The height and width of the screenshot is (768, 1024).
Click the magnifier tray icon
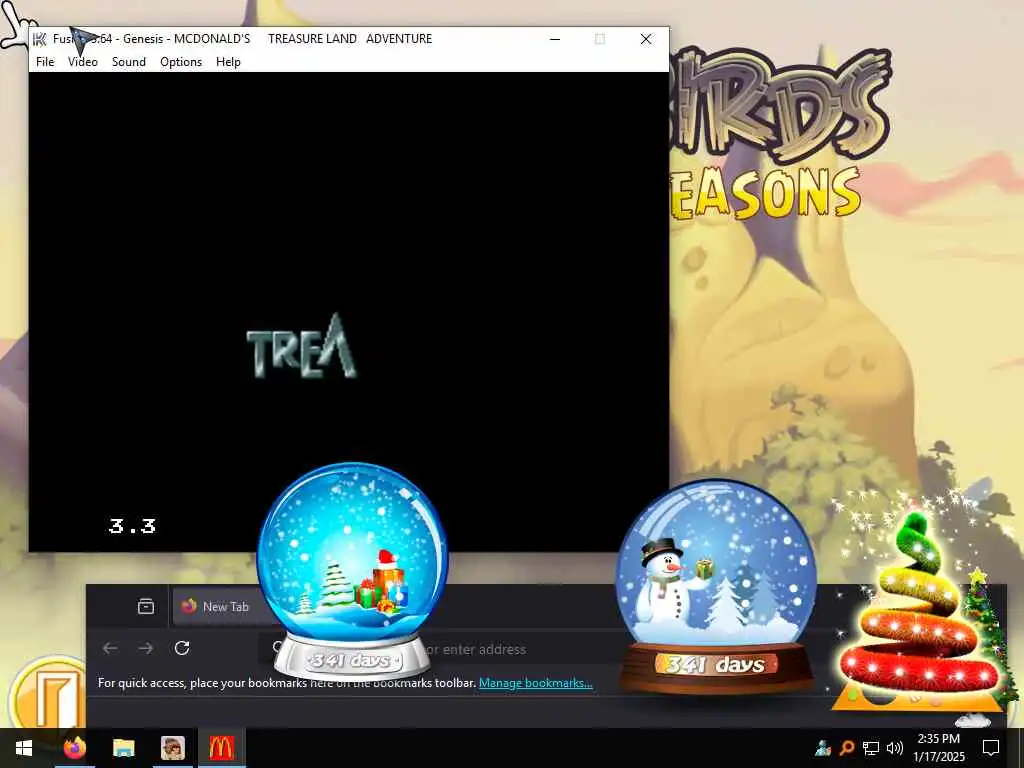click(x=847, y=748)
